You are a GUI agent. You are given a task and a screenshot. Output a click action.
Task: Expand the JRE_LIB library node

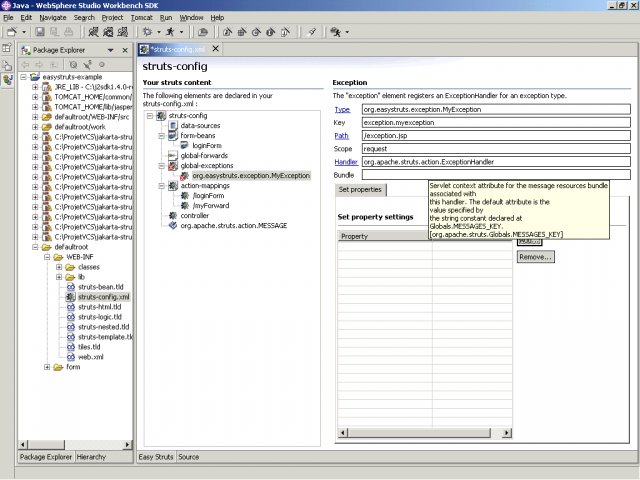coord(35,87)
